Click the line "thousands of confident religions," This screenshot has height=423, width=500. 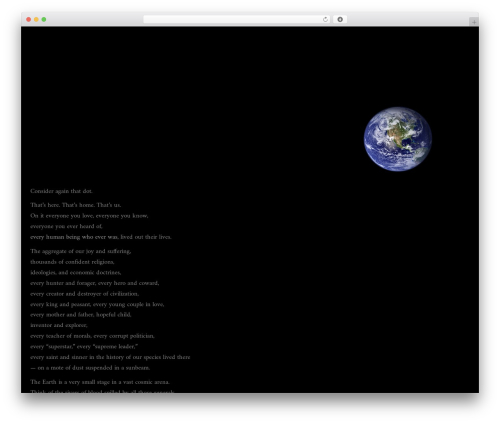coord(72,262)
